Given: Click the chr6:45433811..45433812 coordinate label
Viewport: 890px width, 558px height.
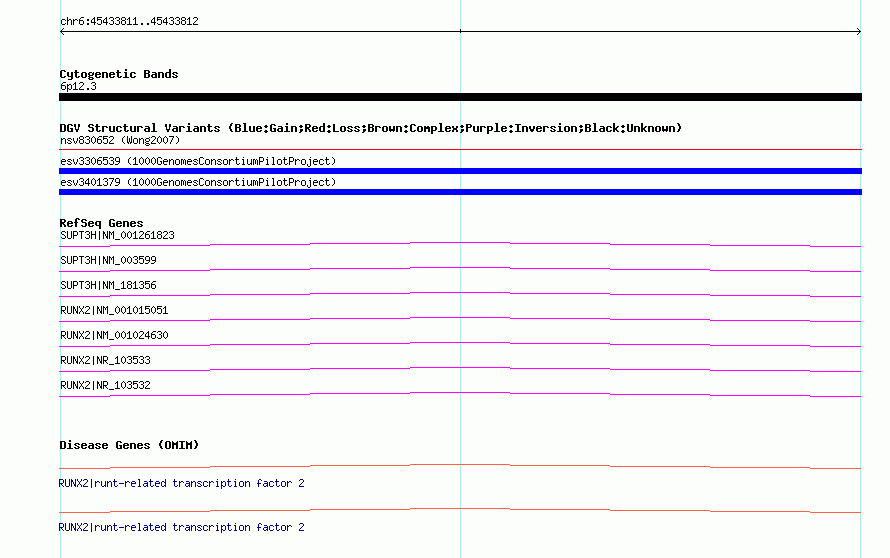Looking at the screenshot, I should click(x=129, y=22).
